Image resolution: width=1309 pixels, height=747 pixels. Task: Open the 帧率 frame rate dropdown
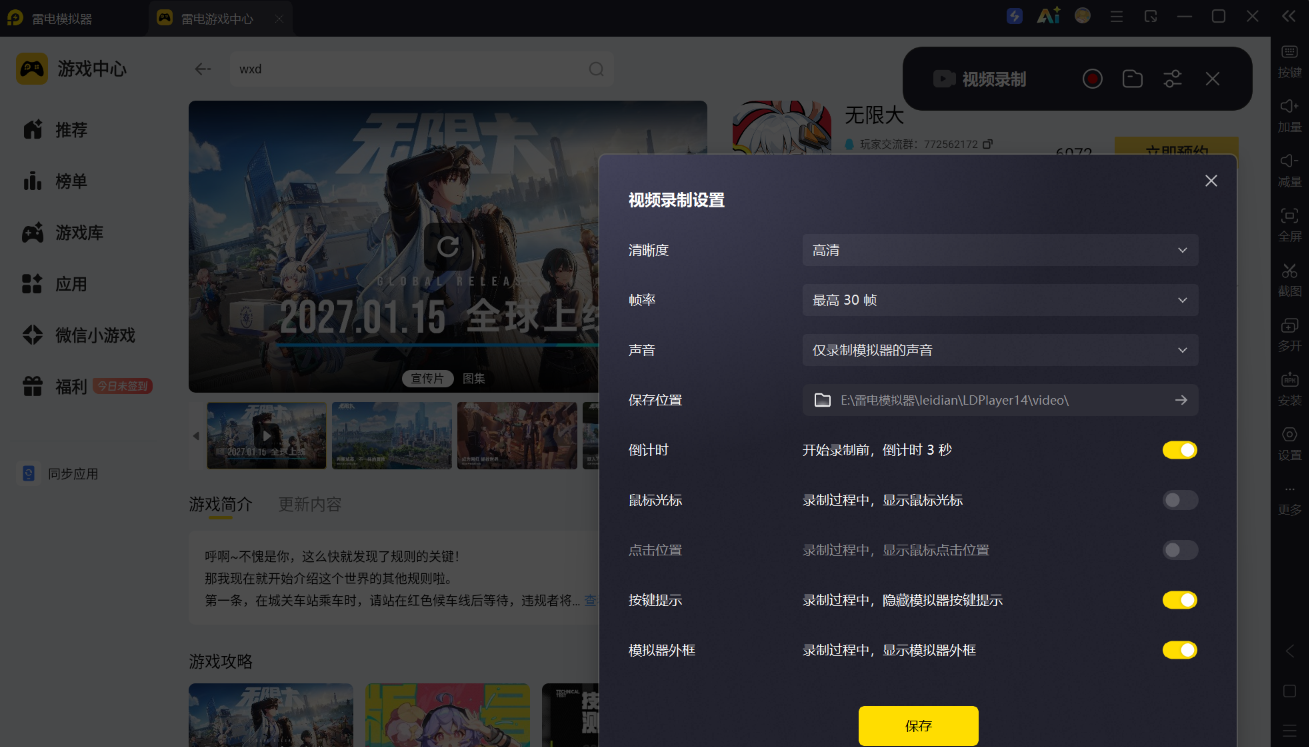pos(1000,300)
